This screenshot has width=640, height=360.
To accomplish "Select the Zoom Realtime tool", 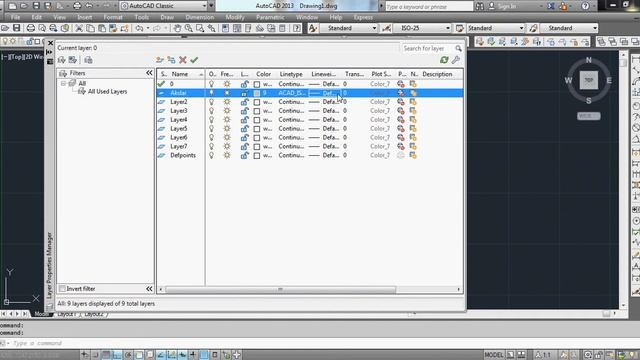I will click(x=189, y=28).
